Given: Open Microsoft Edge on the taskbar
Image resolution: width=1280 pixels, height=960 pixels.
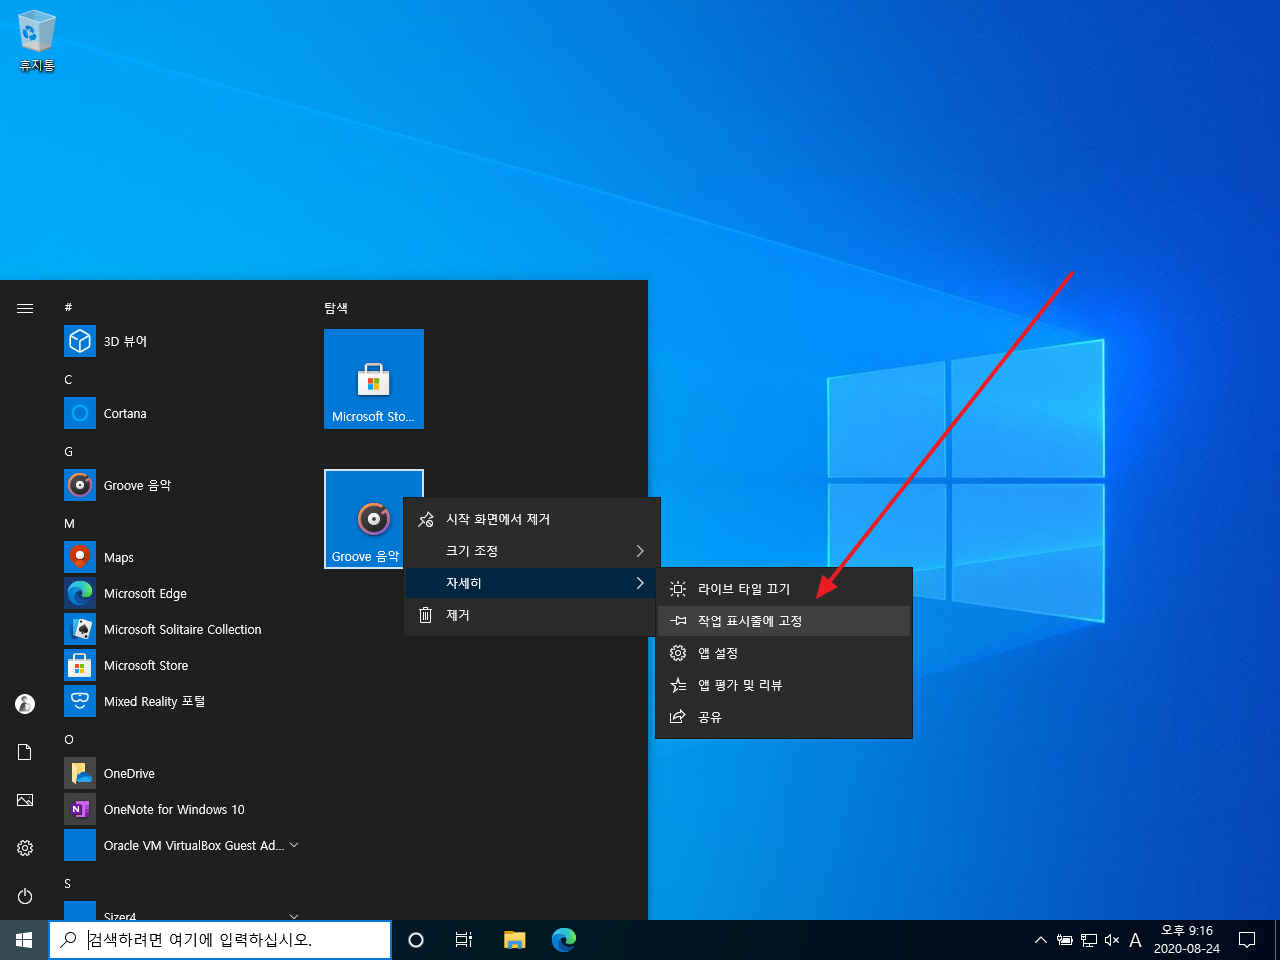Looking at the screenshot, I should pyautogui.click(x=564, y=940).
